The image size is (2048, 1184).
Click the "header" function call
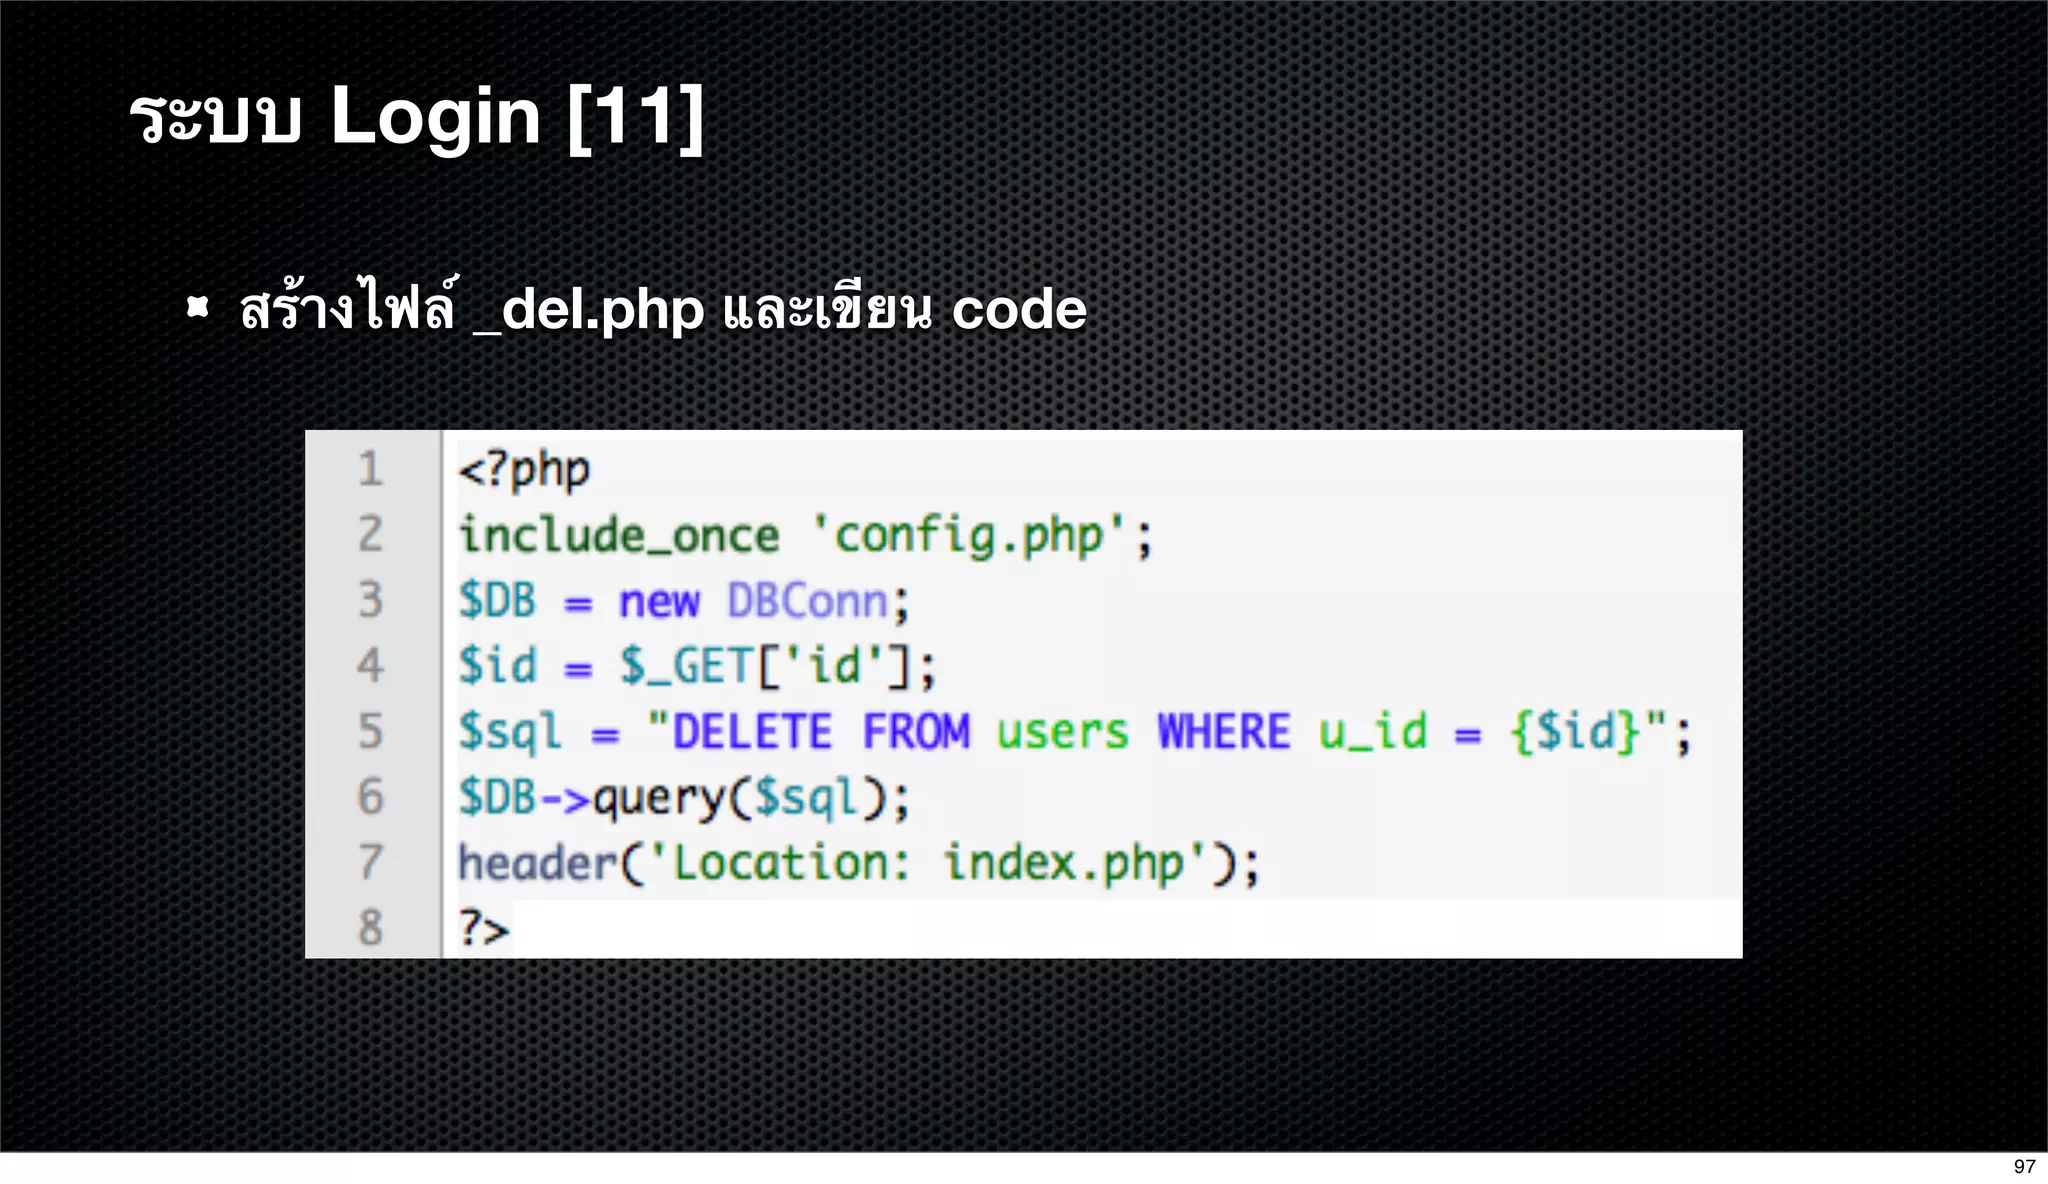click(x=538, y=862)
